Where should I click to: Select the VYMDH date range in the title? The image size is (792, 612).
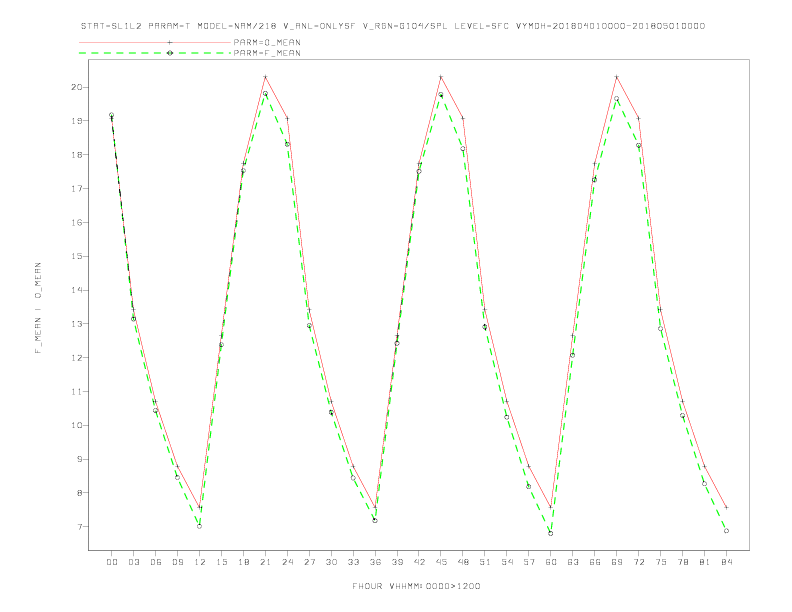point(610,26)
